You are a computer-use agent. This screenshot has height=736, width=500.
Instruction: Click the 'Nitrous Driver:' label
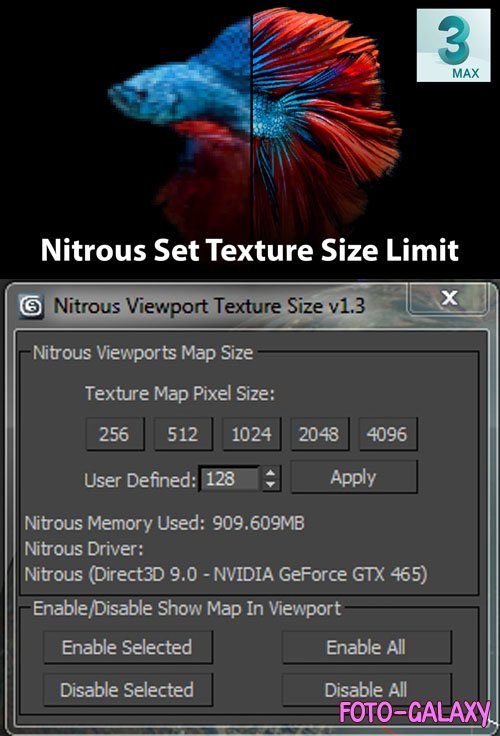[x=84, y=549]
